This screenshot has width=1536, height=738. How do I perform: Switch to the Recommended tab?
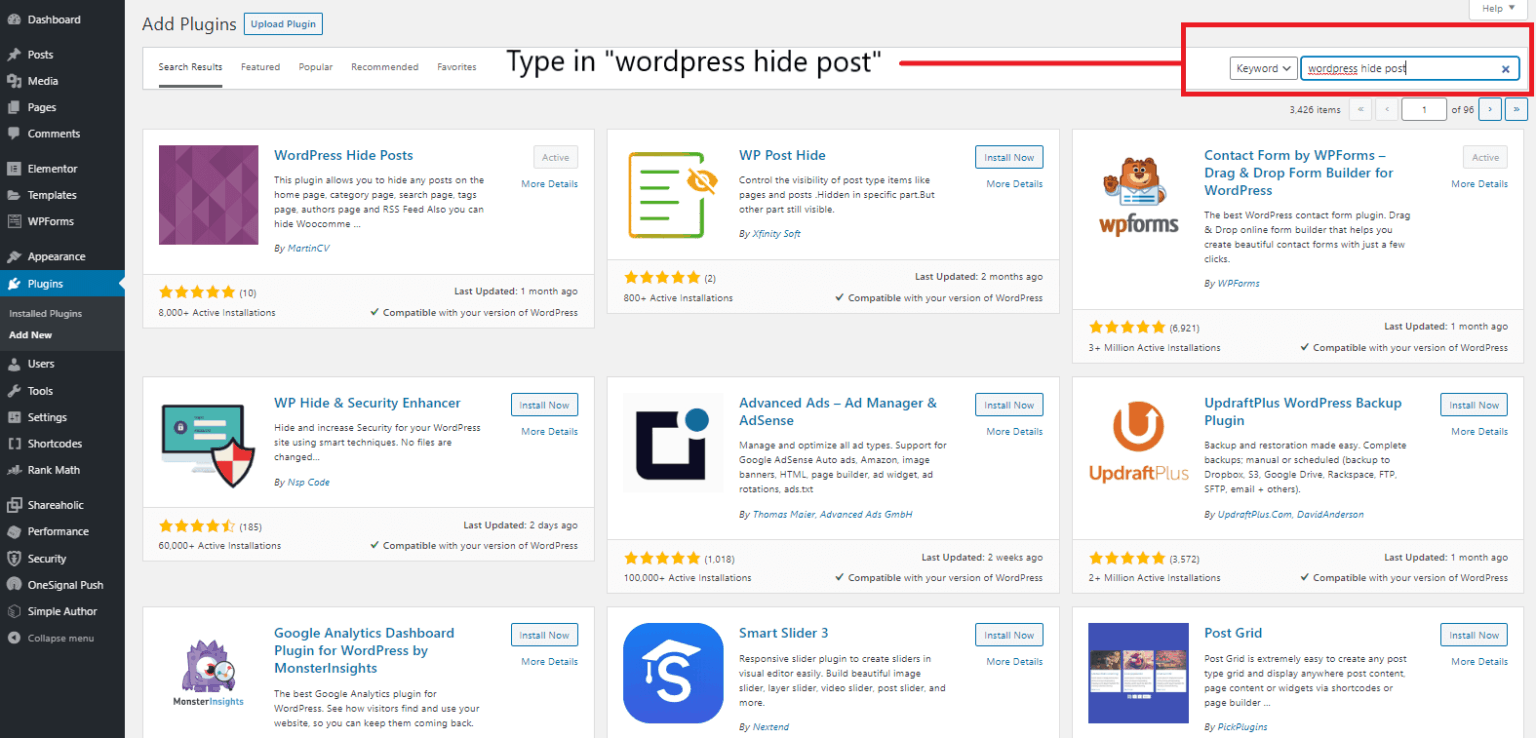(385, 67)
